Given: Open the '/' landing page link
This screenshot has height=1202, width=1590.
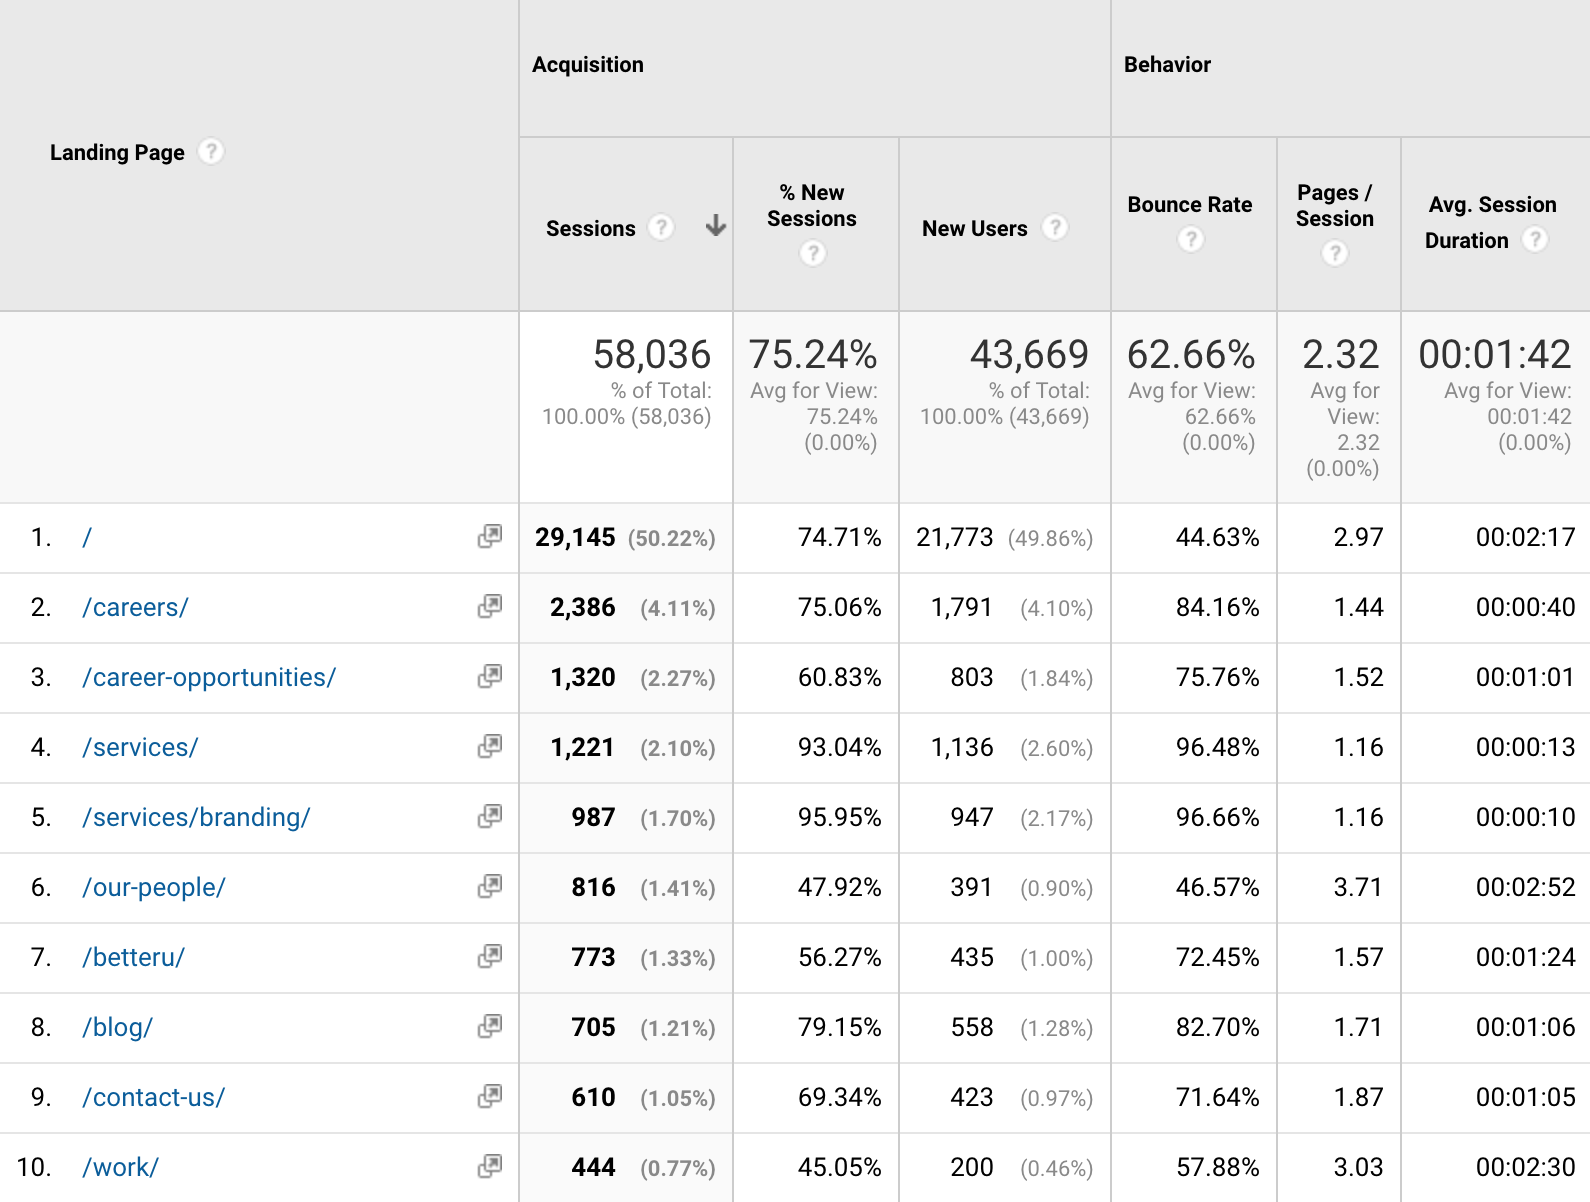Looking at the screenshot, I should pyautogui.click(x=87, y=538).
